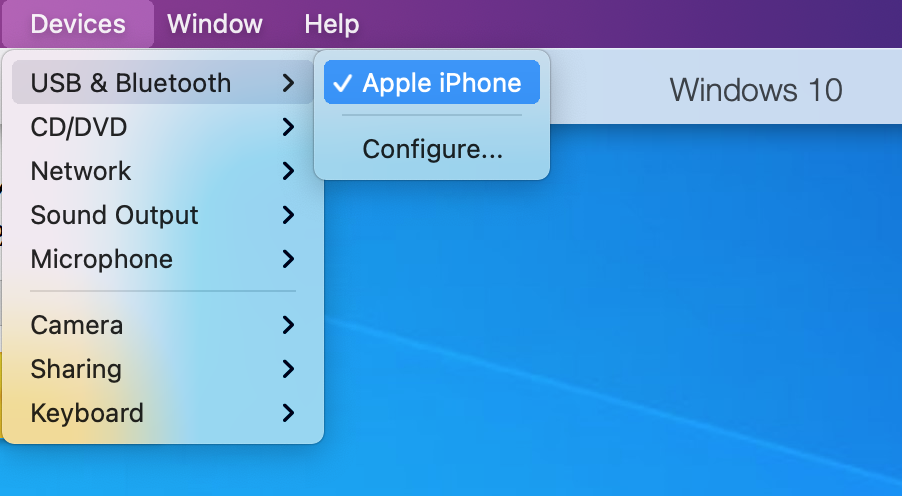
Task: Open the Sound Output submenu
Action: point(115,215)
